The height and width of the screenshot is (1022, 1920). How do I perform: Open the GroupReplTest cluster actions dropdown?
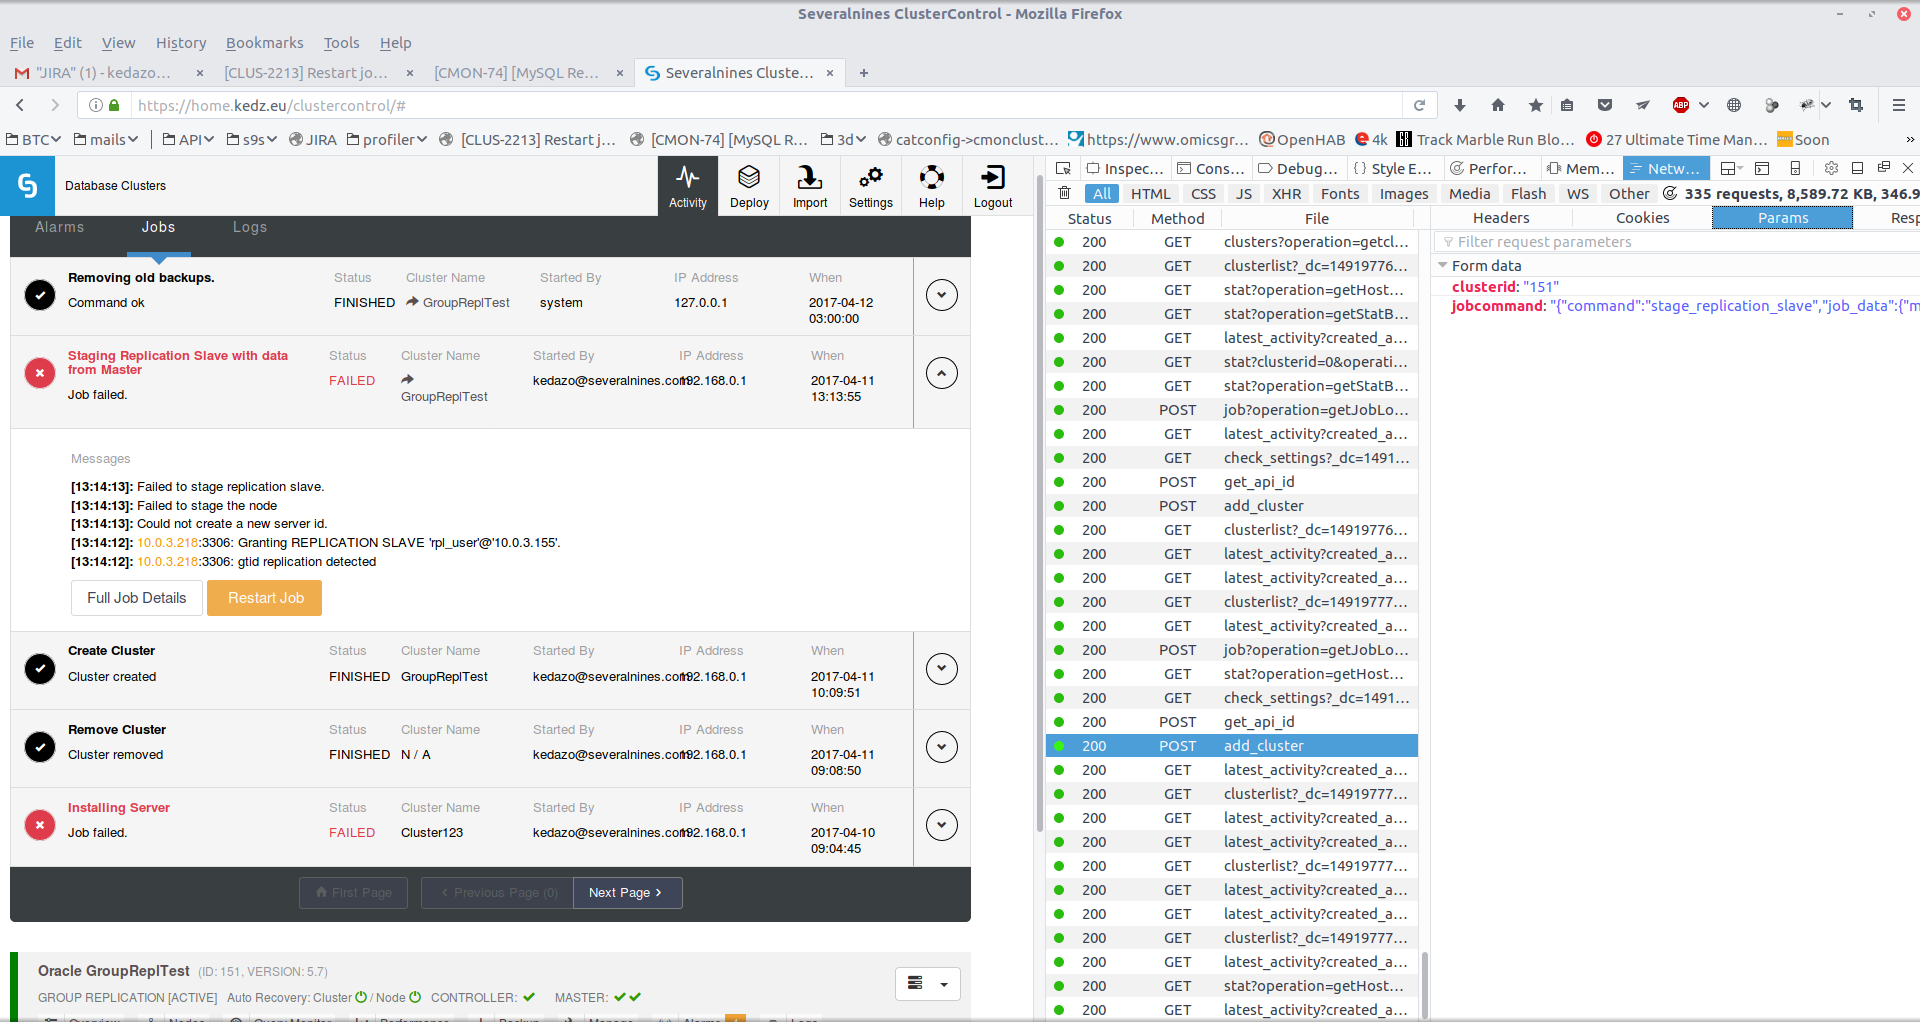tap(927, 984)
